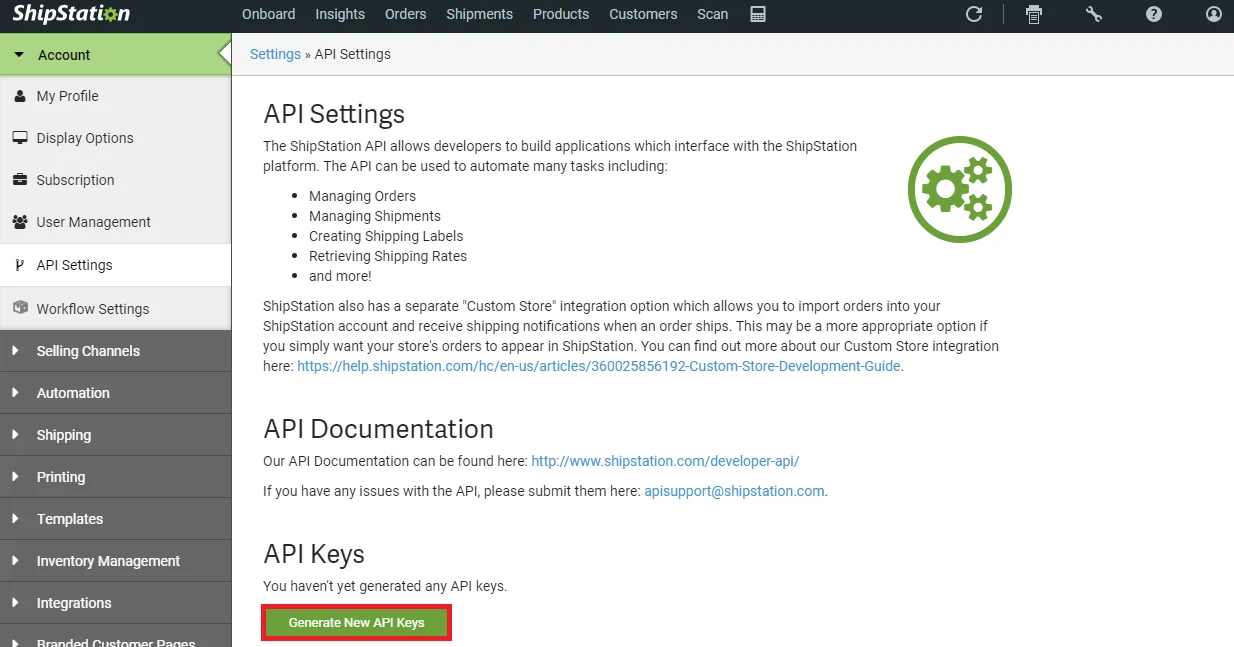Click the 'Managing Orders' bullet text
1234x647 pixels.
coord(362,196)
